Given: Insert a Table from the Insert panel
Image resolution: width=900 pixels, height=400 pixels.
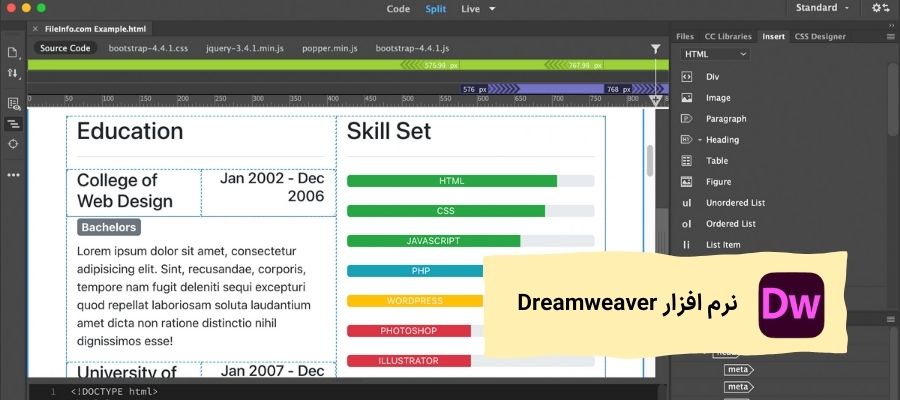Looking at the screenshot, I should pos(716,161).
